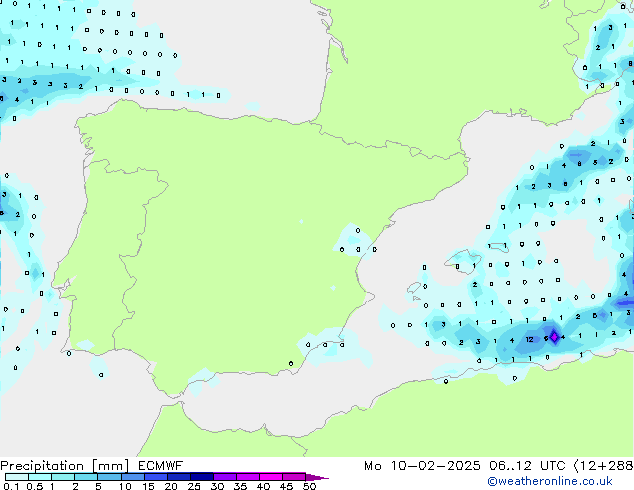Select the value 12 label near the Algerian coast
Image resolution: width=634 pixels, height=490 pixels.
529,340
